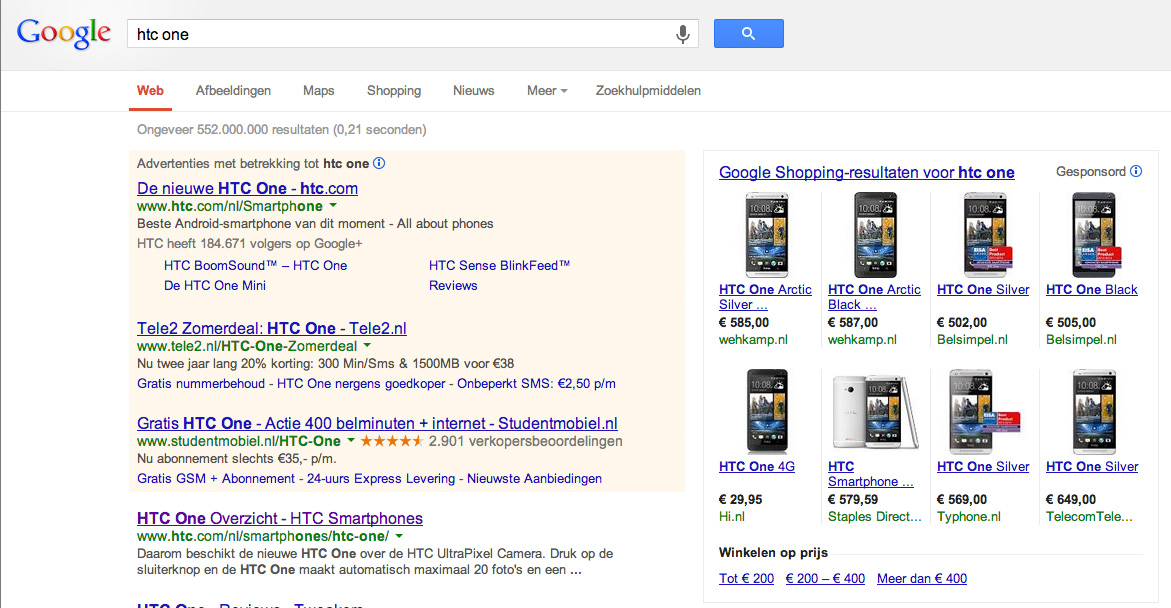Open dropdown arrow beside tele2.nl HTC-One-Zomerdeal URL
1171x608 pixels.
click(x=367, y=346)
